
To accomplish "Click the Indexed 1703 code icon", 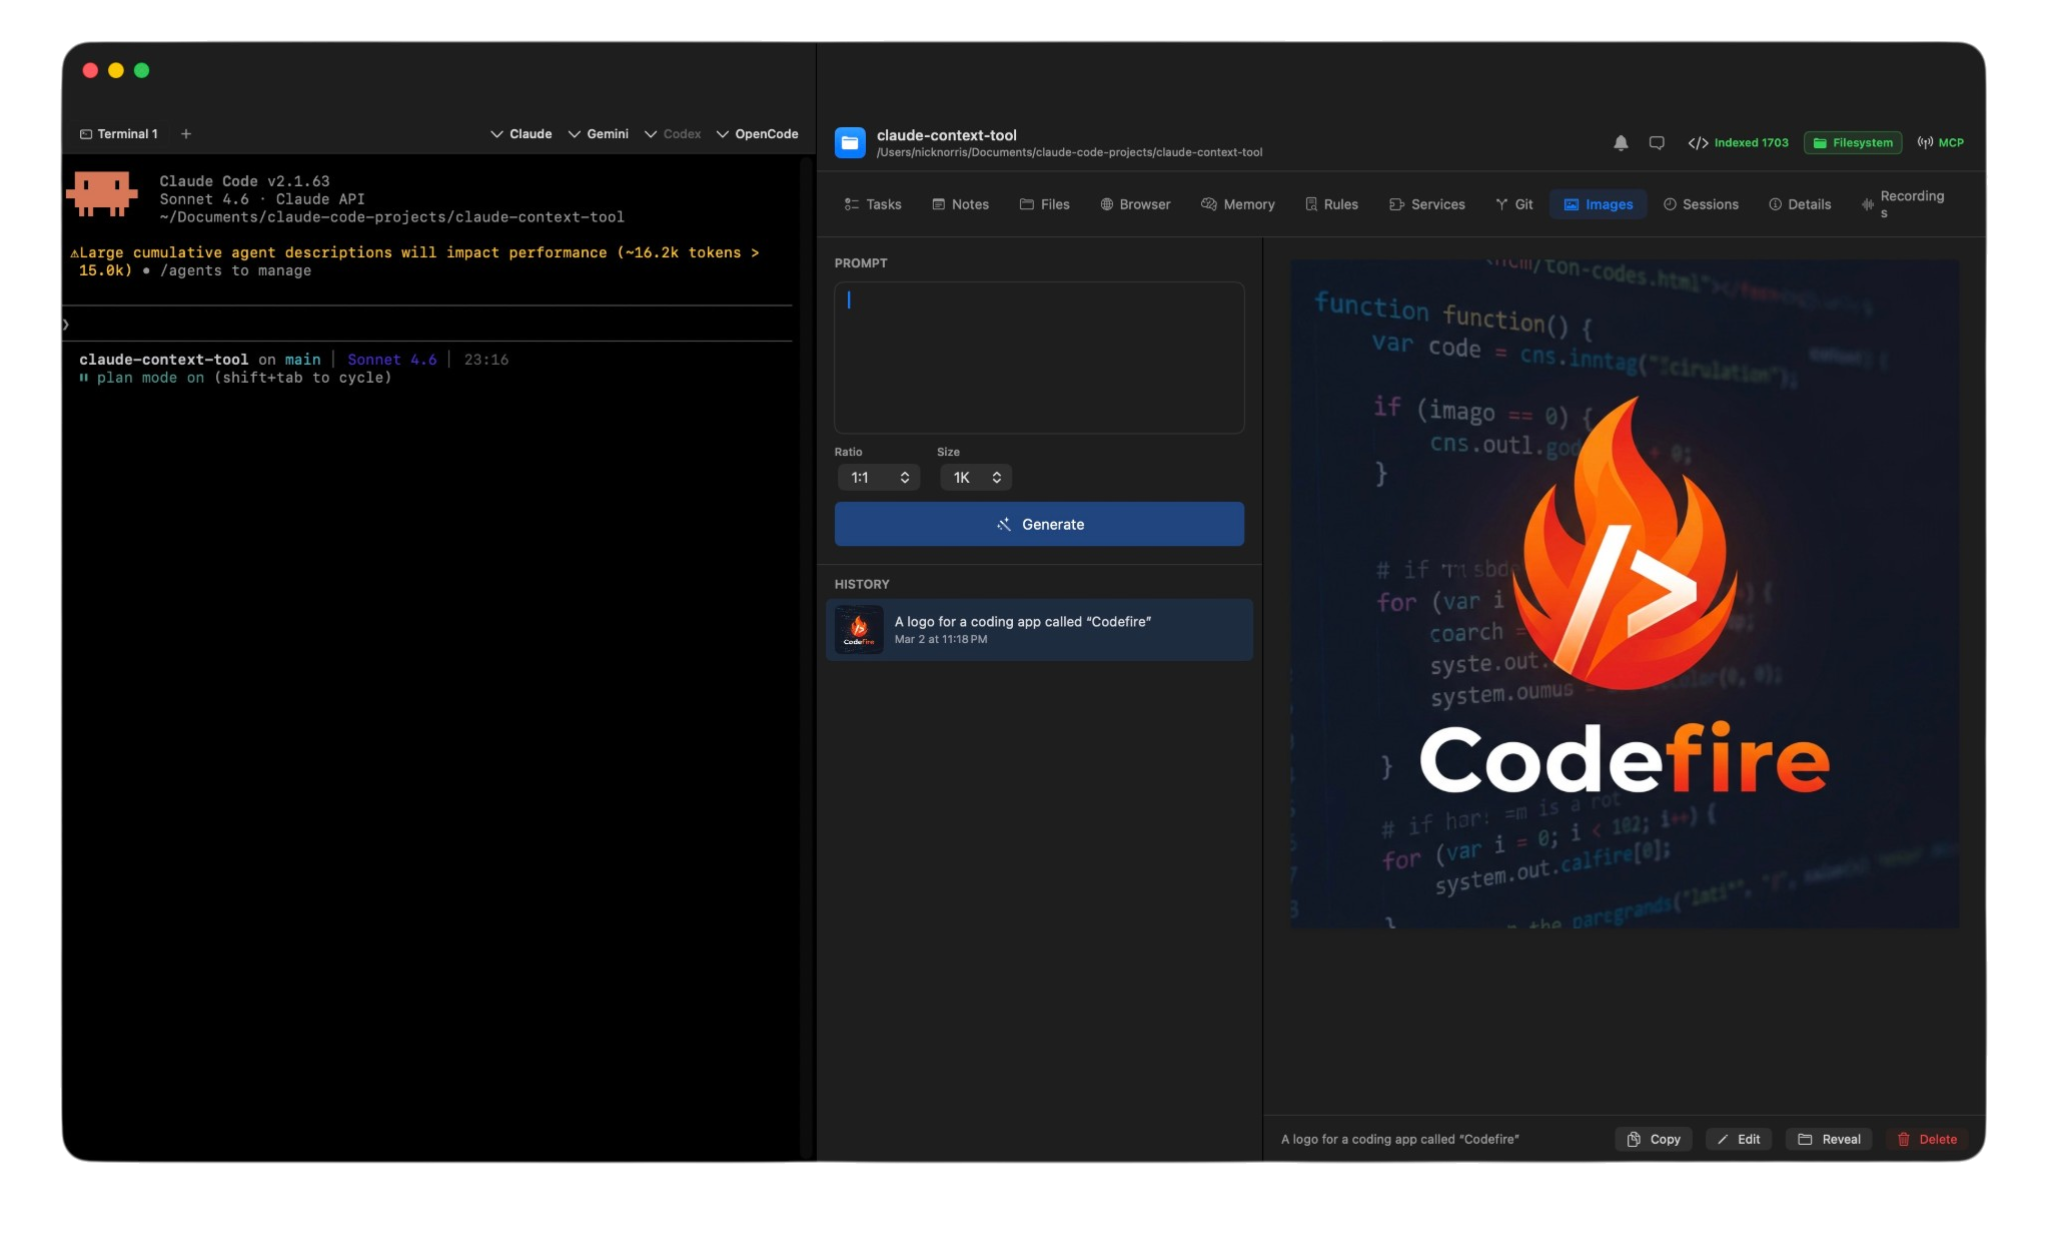I will (1698, 143).
